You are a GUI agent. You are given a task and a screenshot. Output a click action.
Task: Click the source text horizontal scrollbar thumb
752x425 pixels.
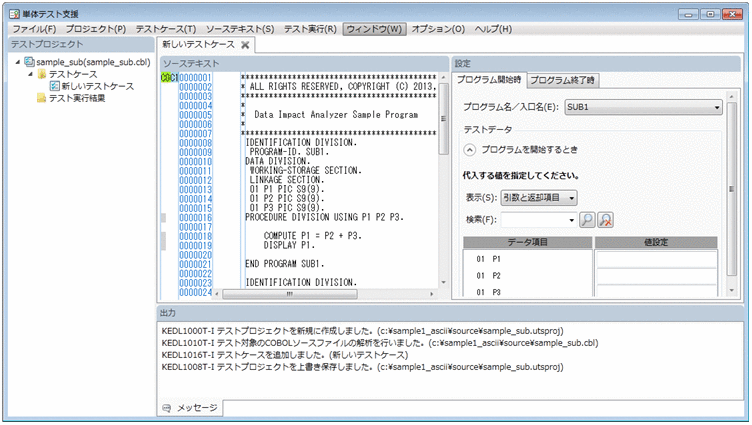290,294
